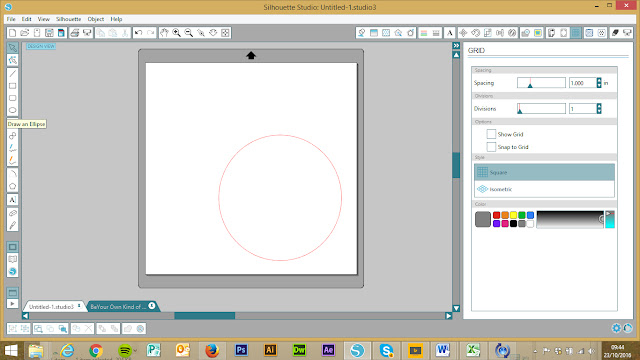Click the Windows Start button
This screenshot has width=640, height=360.
[x=11, y=350]
